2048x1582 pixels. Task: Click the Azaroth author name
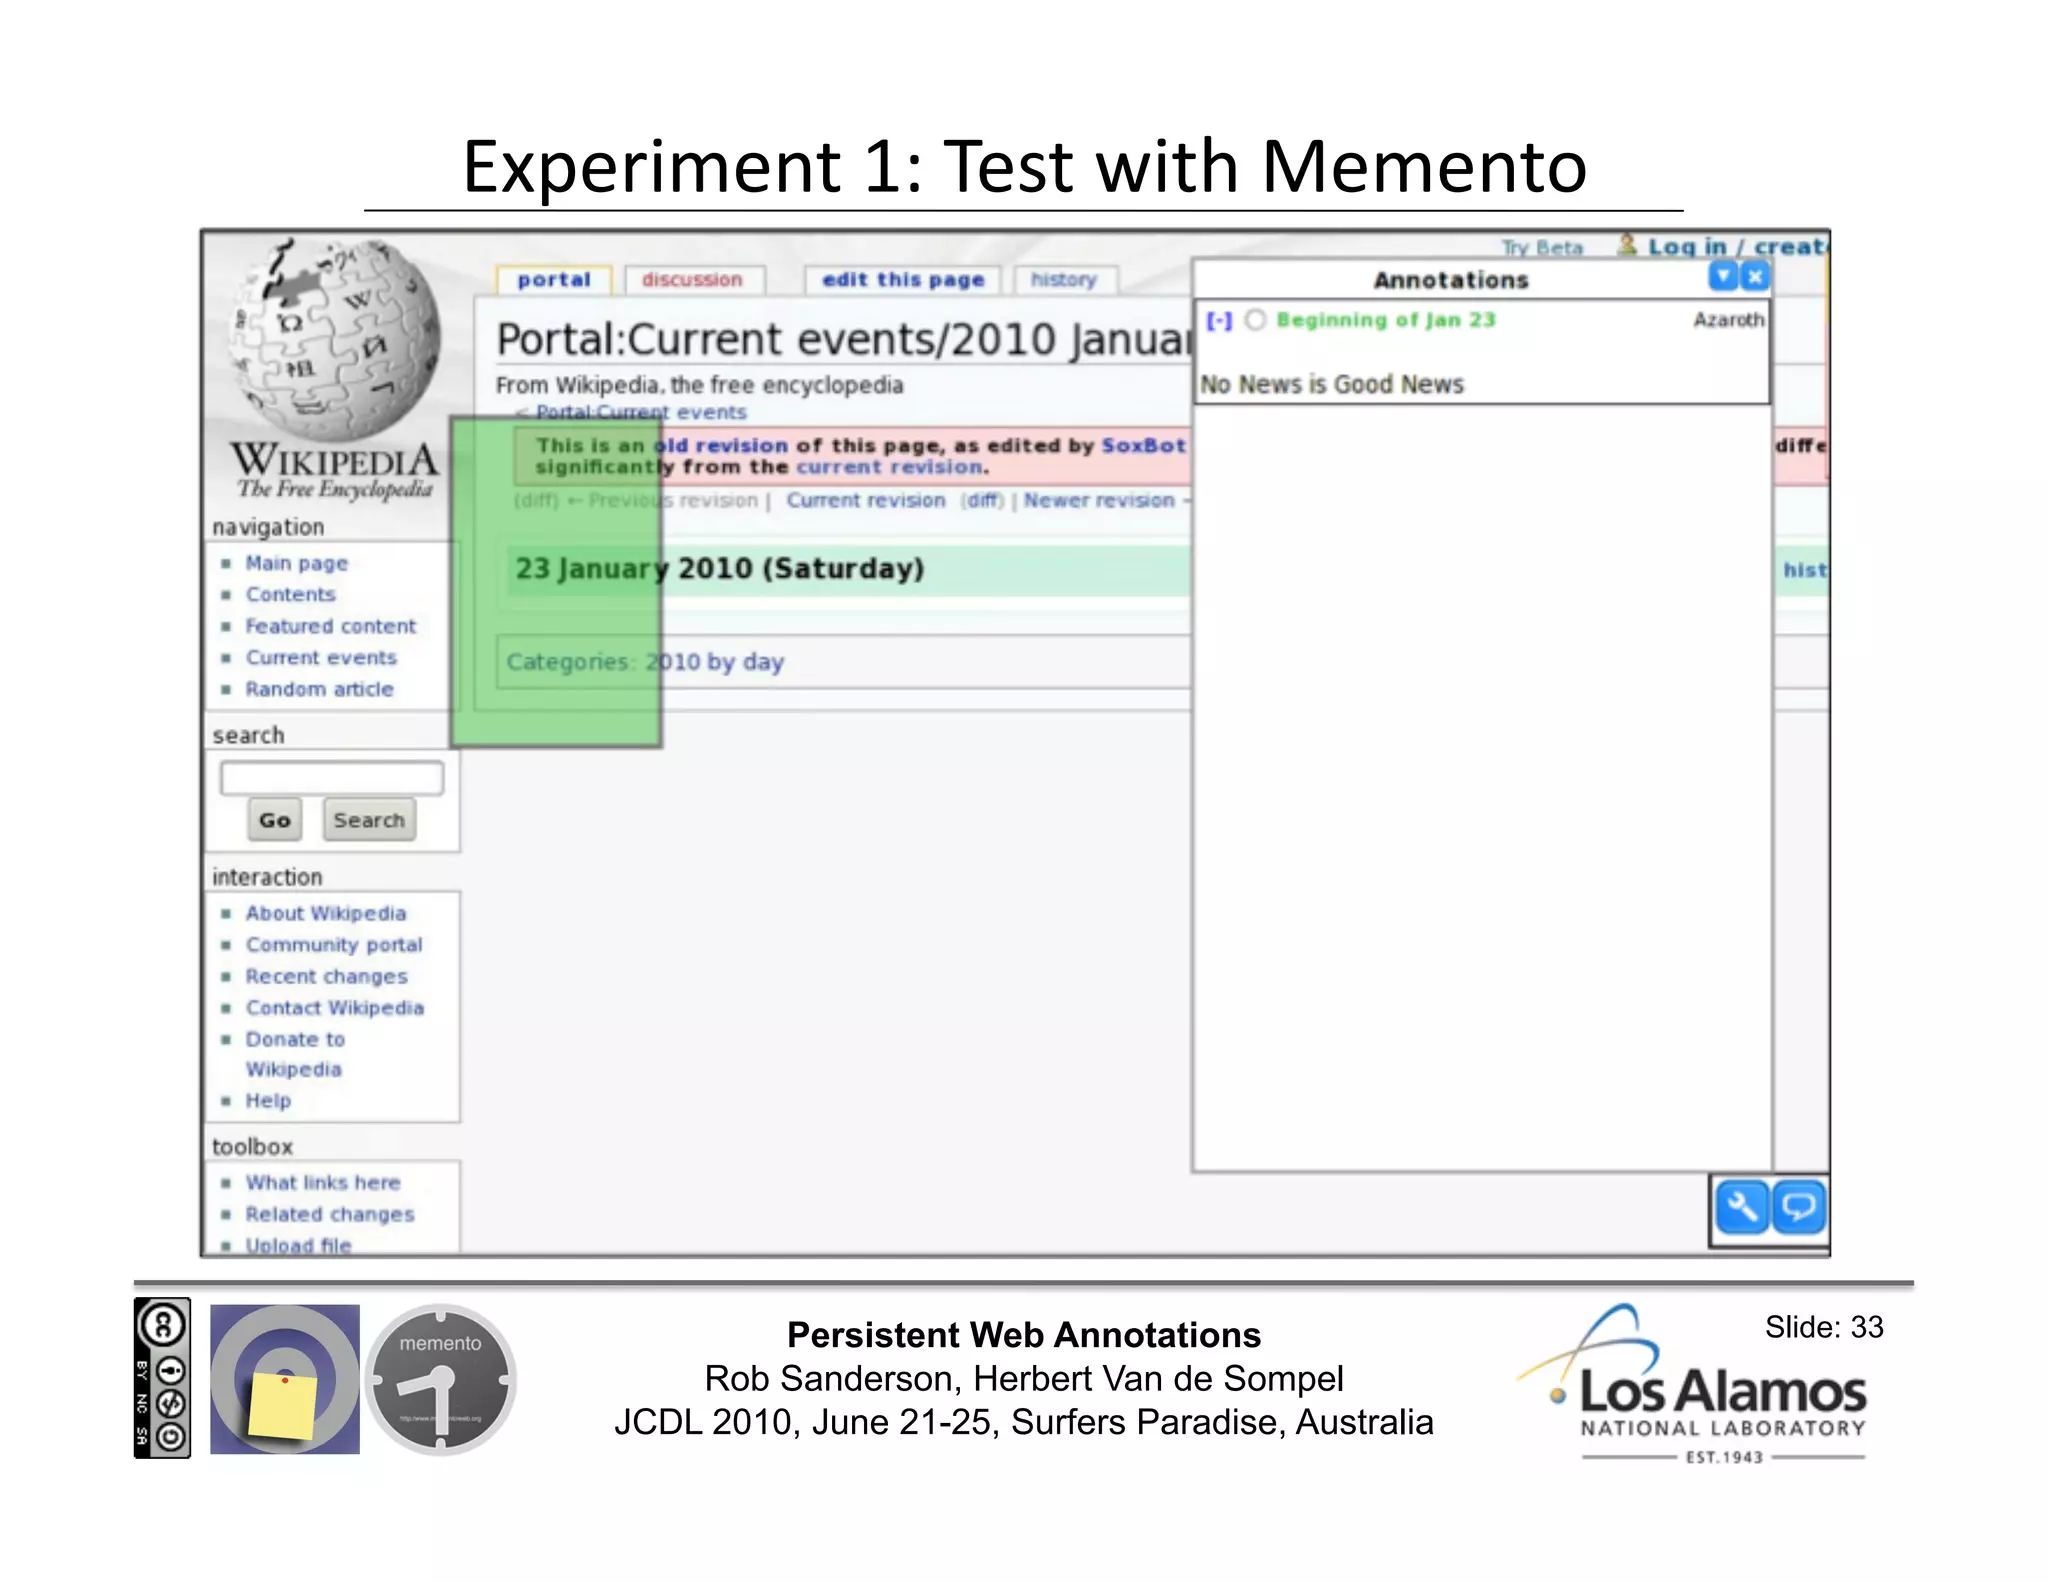1729,319
